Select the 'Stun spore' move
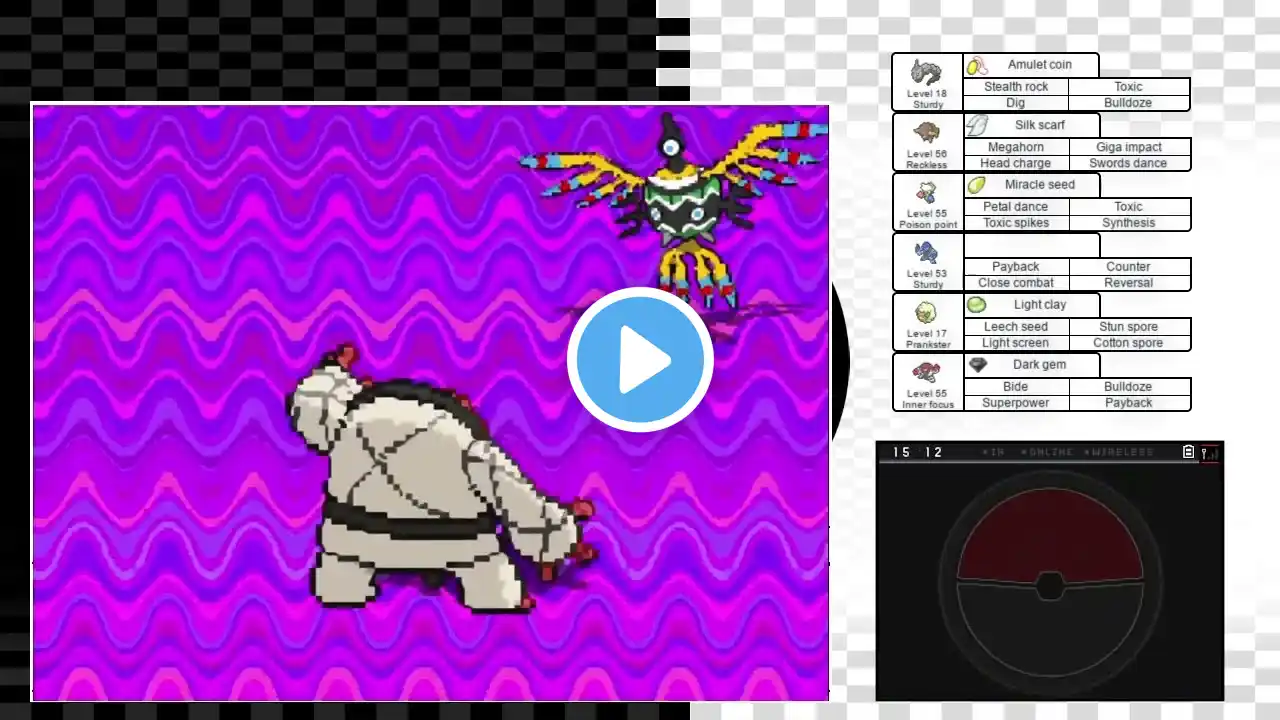This screenshot has height=720, width=1280. [x=1129, y=327]
